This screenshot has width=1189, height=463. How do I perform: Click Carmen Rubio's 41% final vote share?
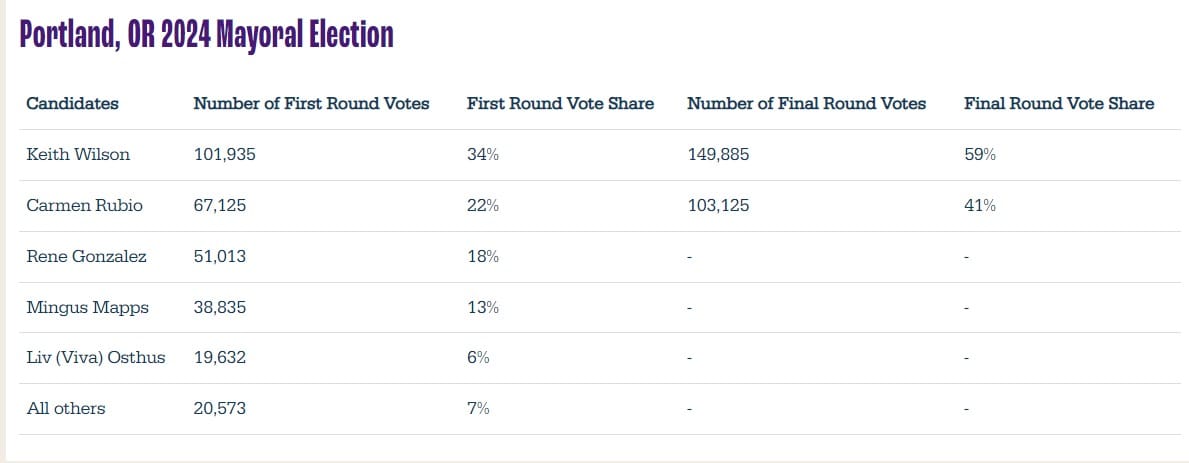click(x=979, y=206)
